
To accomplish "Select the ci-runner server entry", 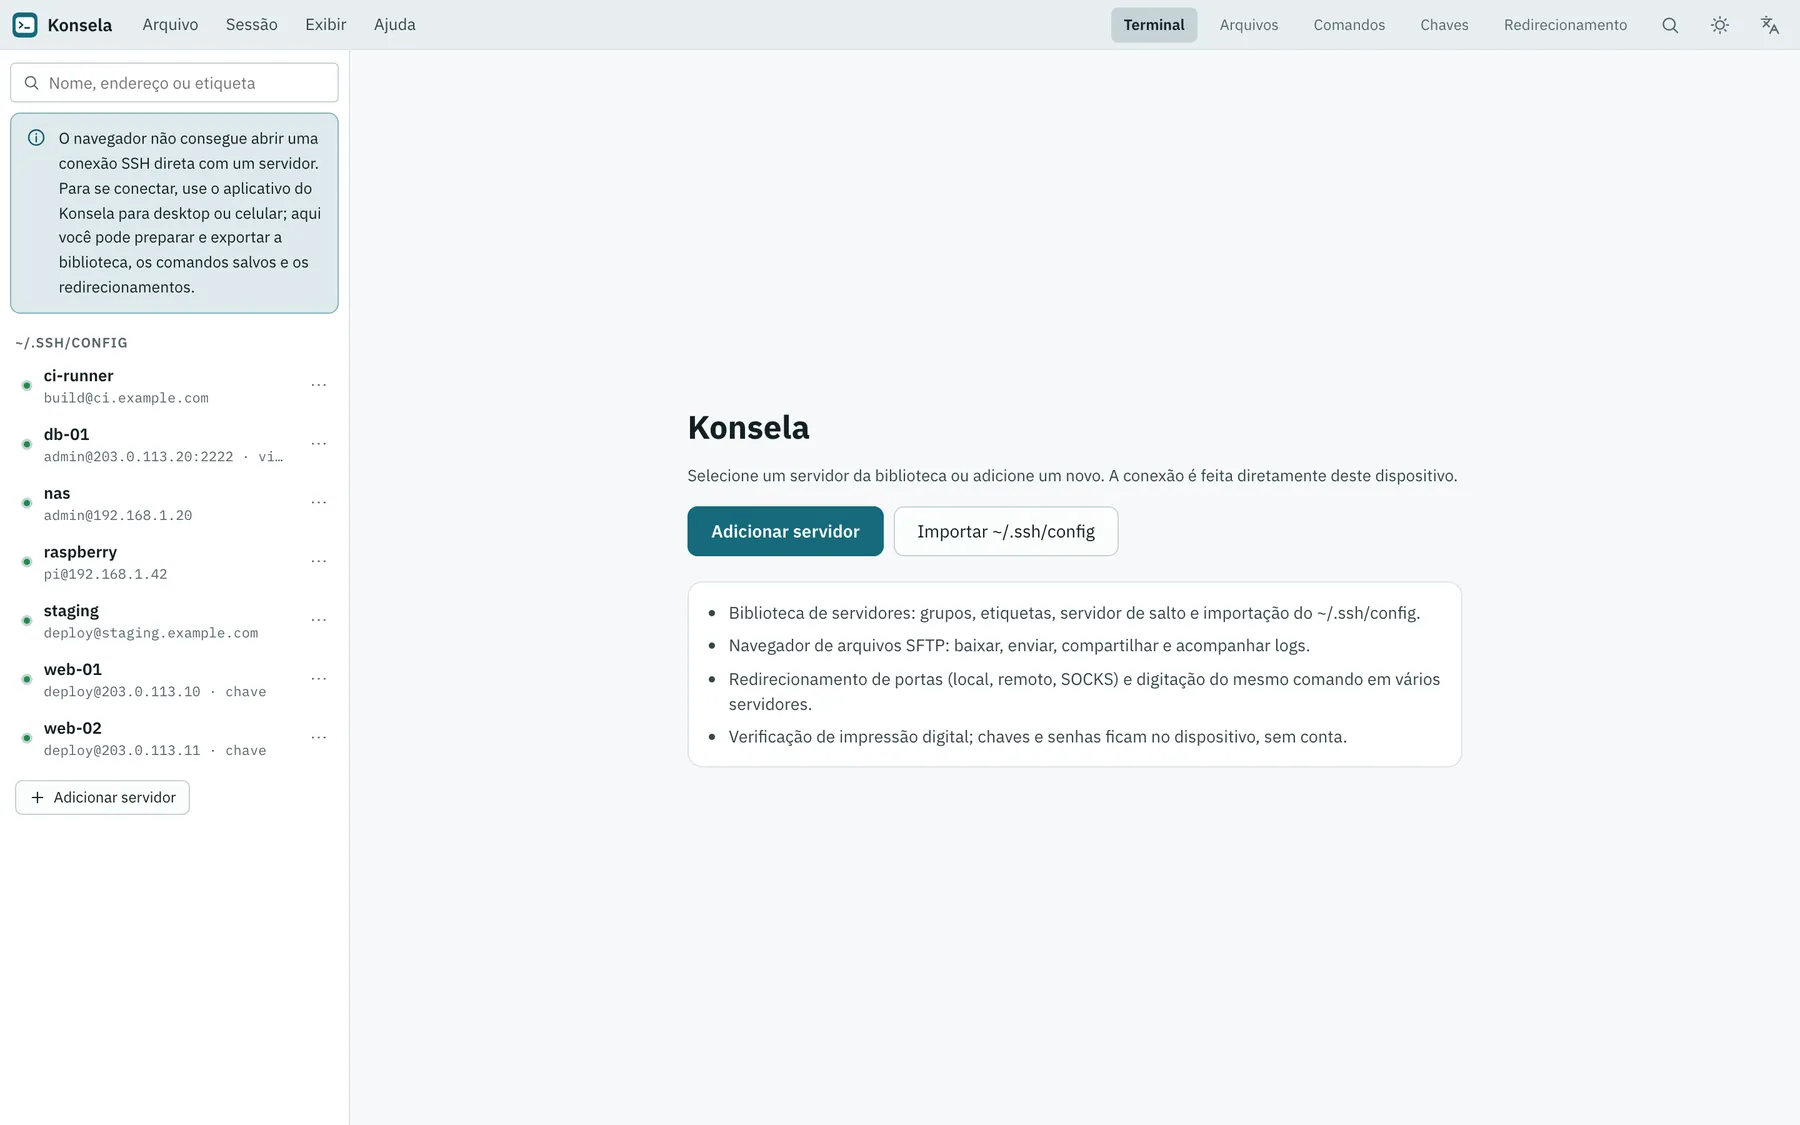I will (174, 386).
